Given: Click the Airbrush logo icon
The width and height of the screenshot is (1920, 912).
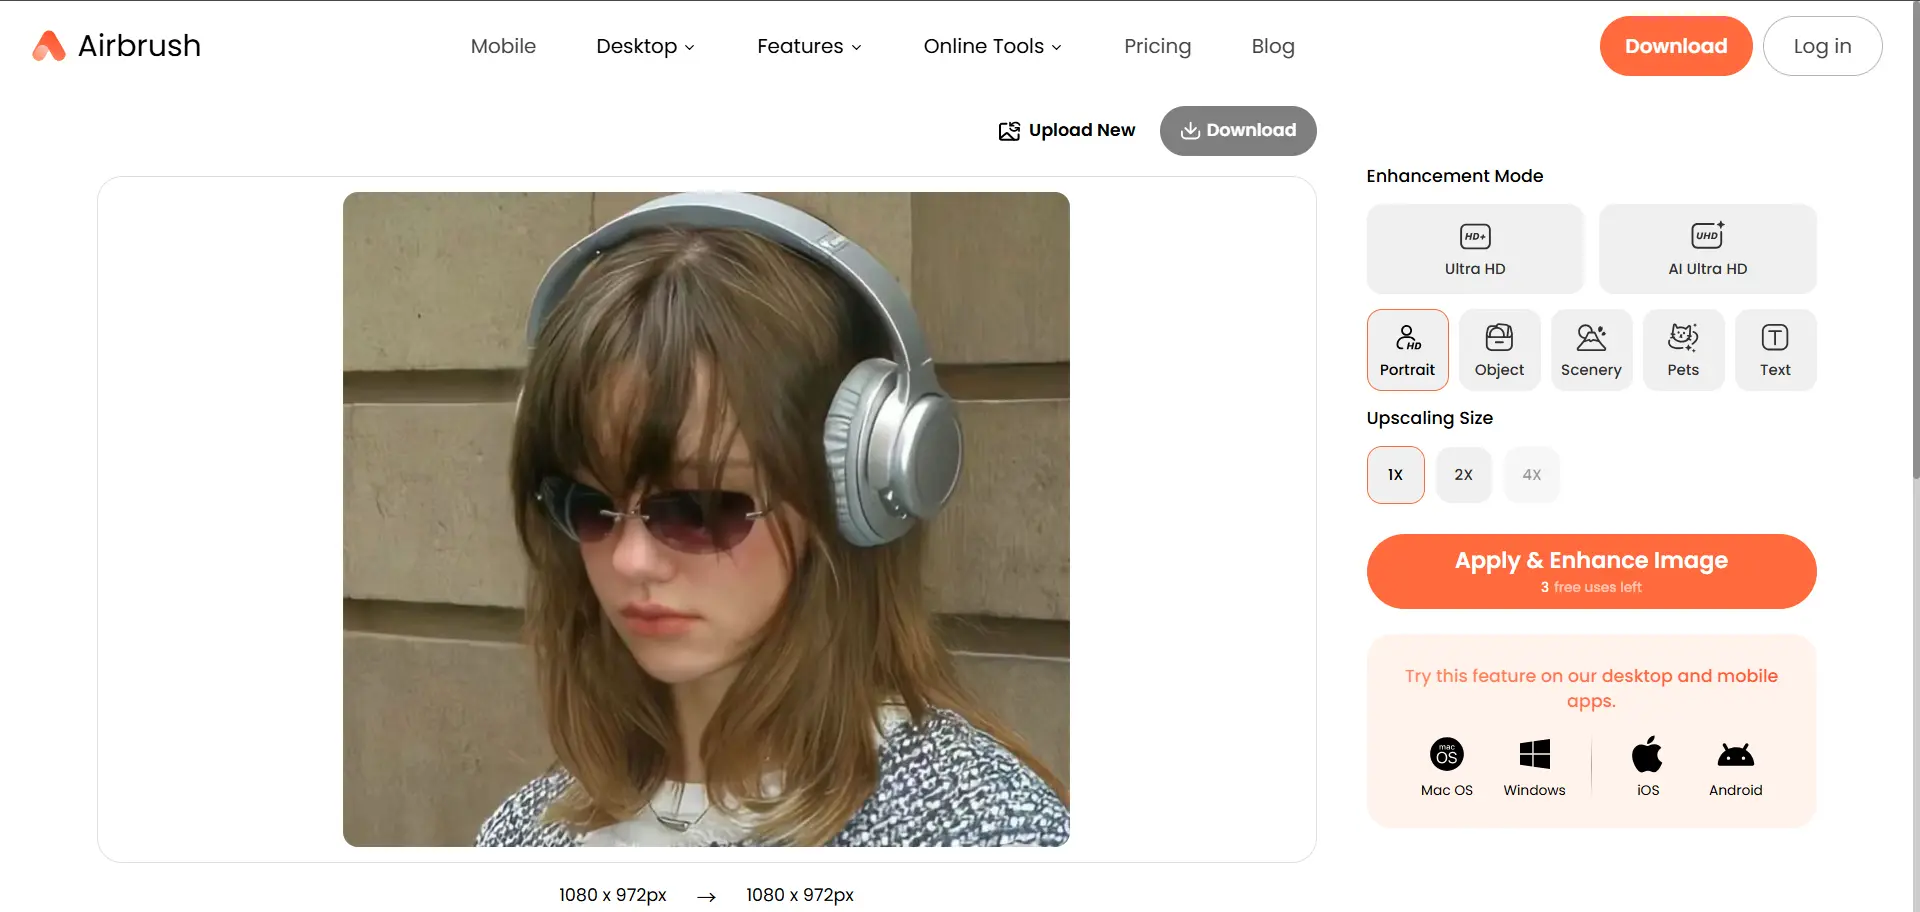Looking at the screenshot, I should click(x=48, y=46).
